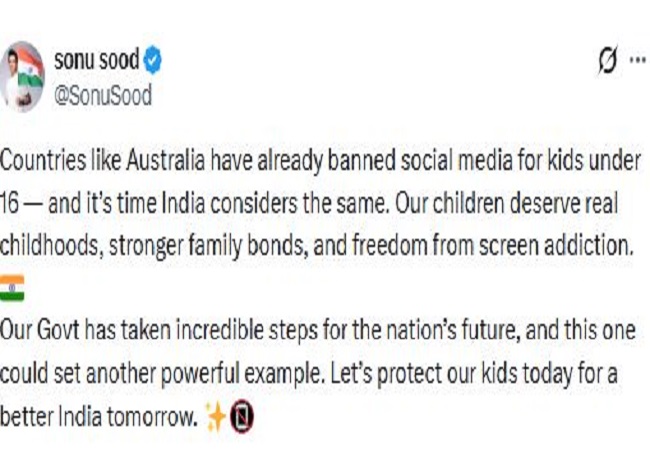Open the @SonuSood handle link

click(x=102, y=95)
